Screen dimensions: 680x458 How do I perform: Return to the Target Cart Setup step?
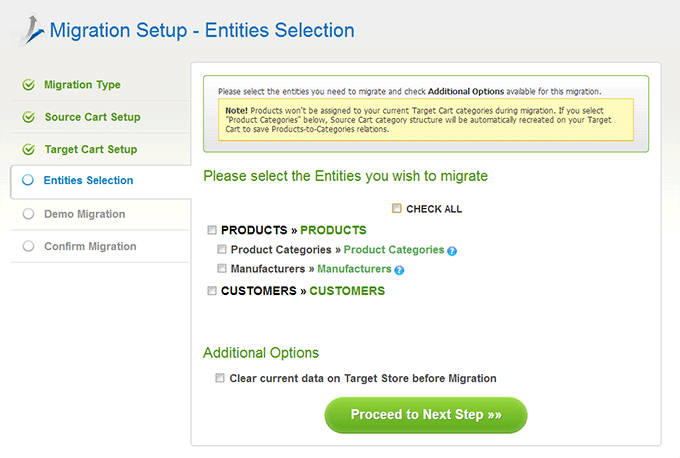91,150
